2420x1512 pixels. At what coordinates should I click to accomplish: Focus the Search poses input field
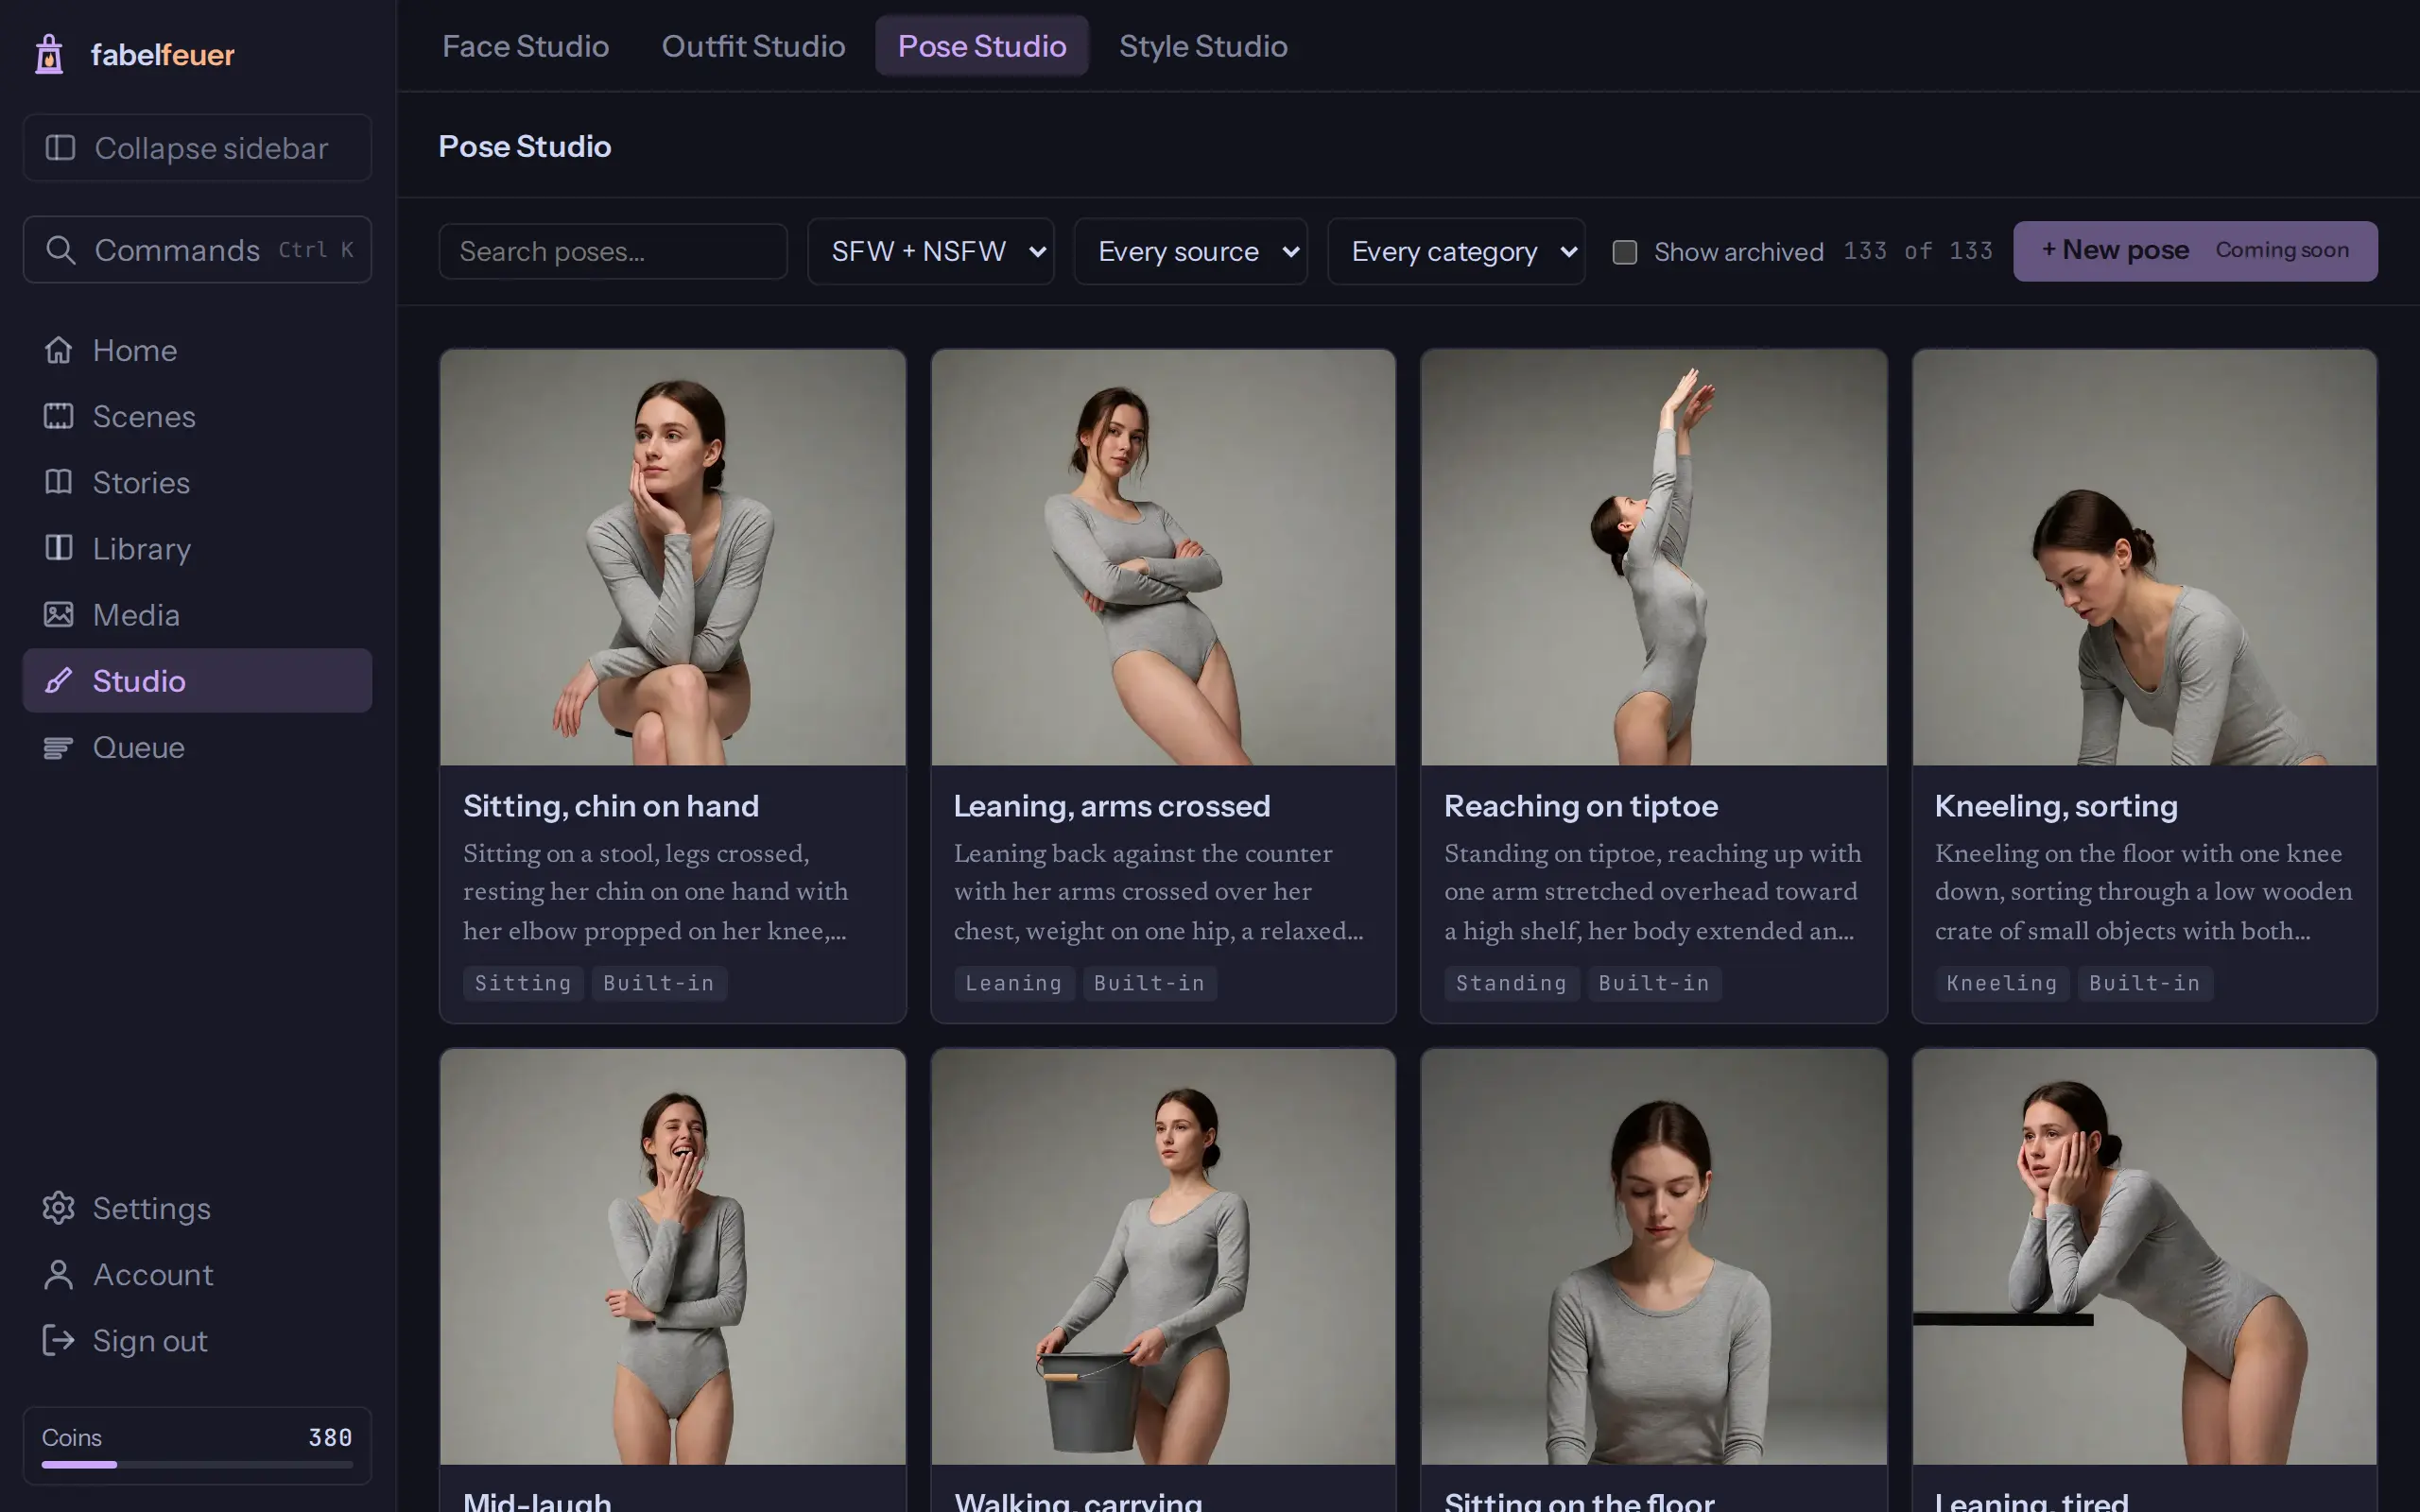click(613, 251)
